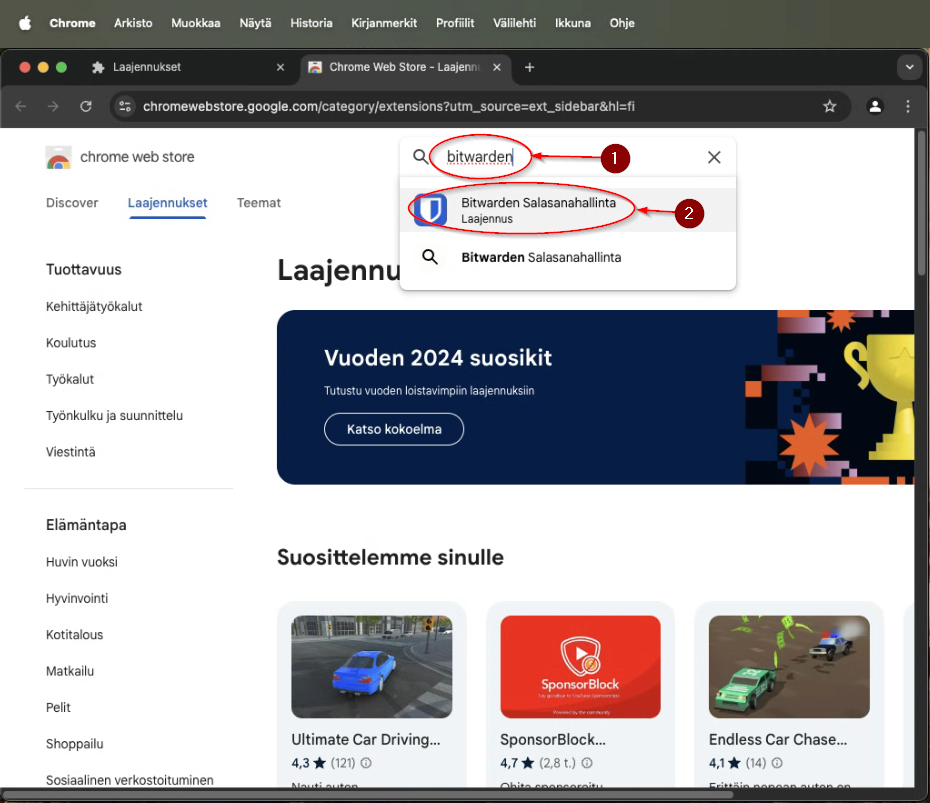Open the Muokkaa menu
This screenshot has width=930, height=803.
196,23
